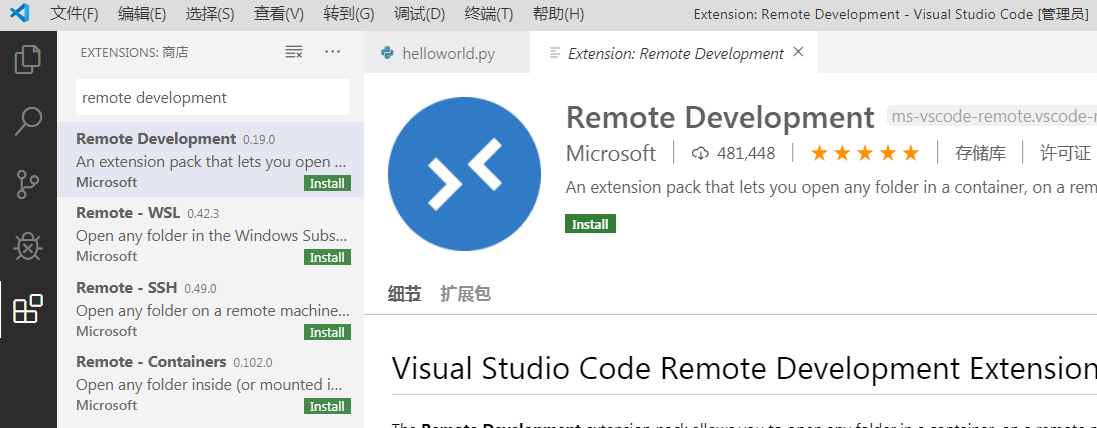The width and height of the screenshot is (1097, 428).
Task: Open the 调试(D) menu
Action: 419,14
